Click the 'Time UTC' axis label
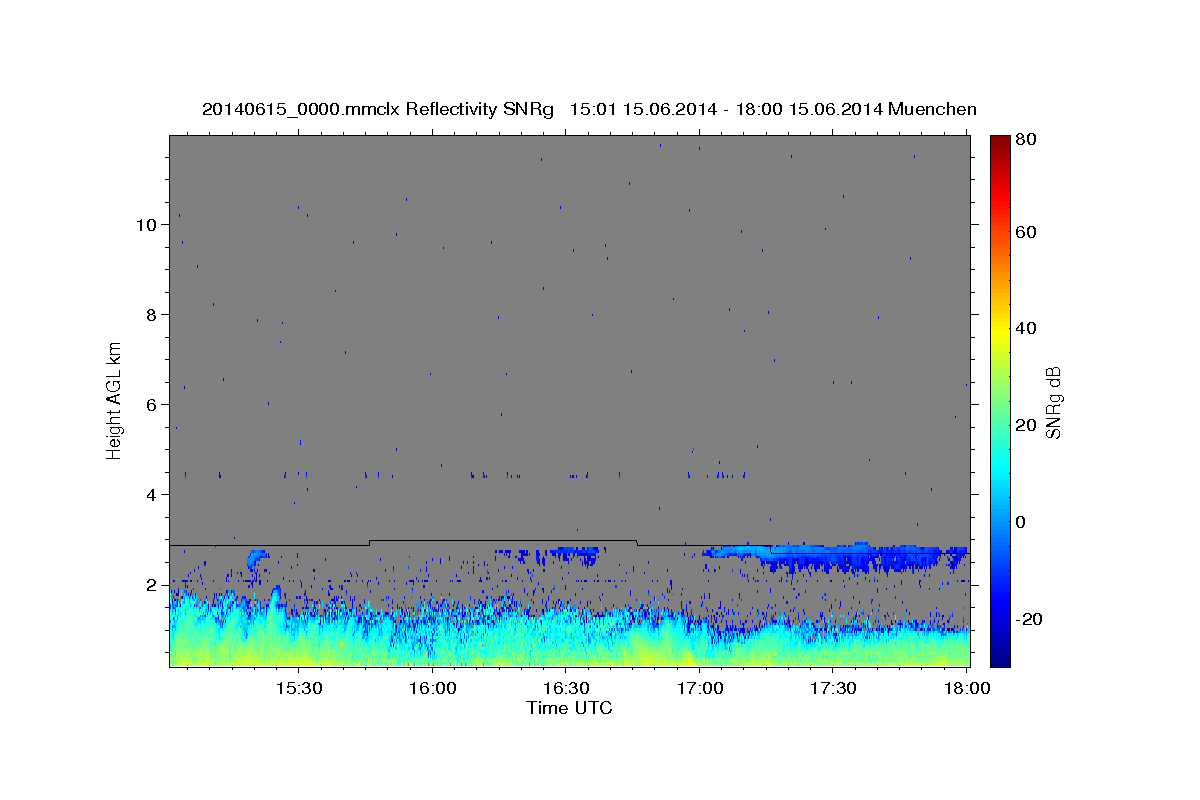1200x800 pixels. point(569,708)
